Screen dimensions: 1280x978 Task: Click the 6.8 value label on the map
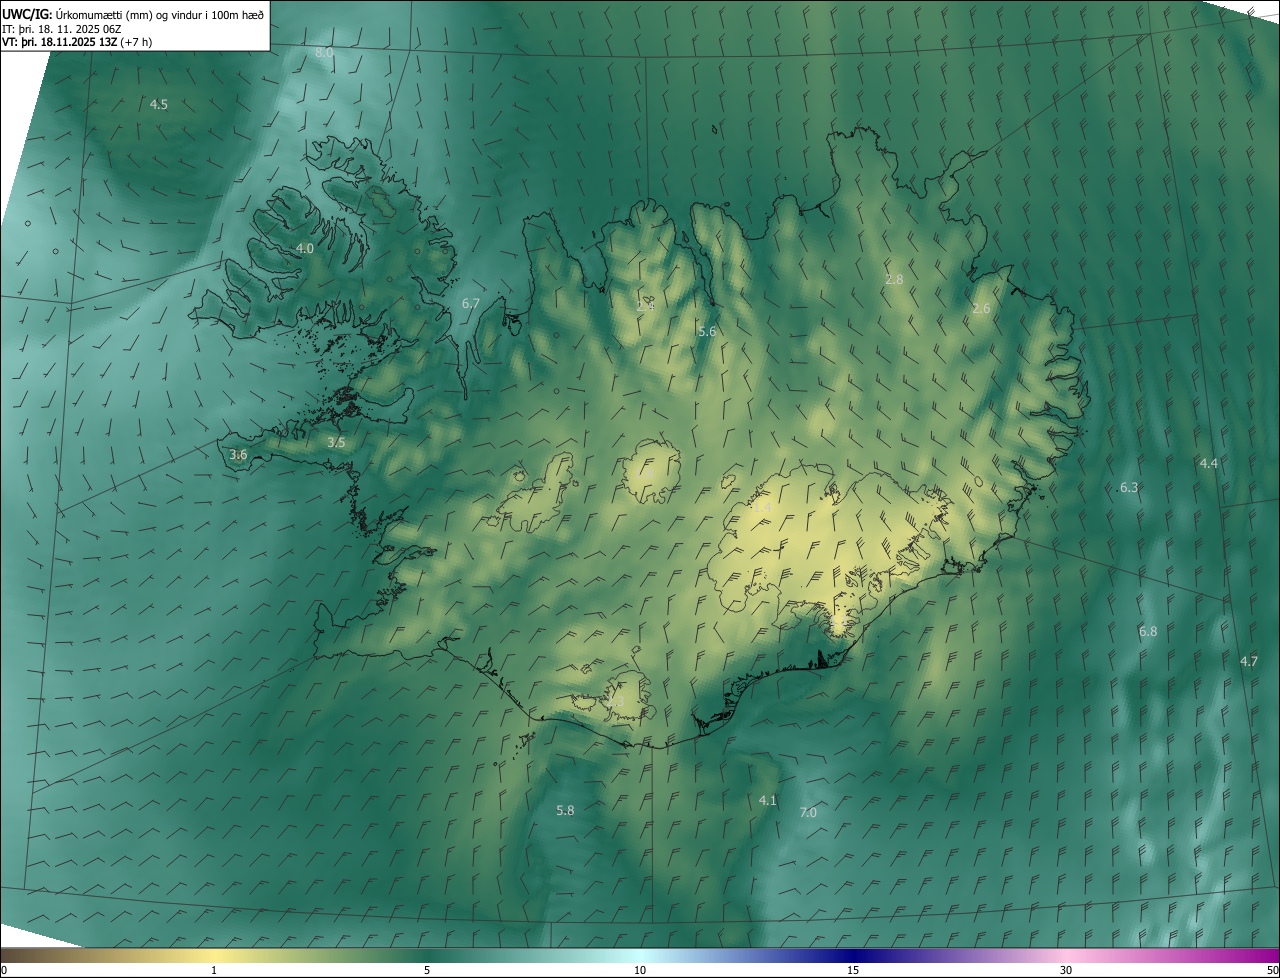pyautogui.click(x=1148, y=631)
